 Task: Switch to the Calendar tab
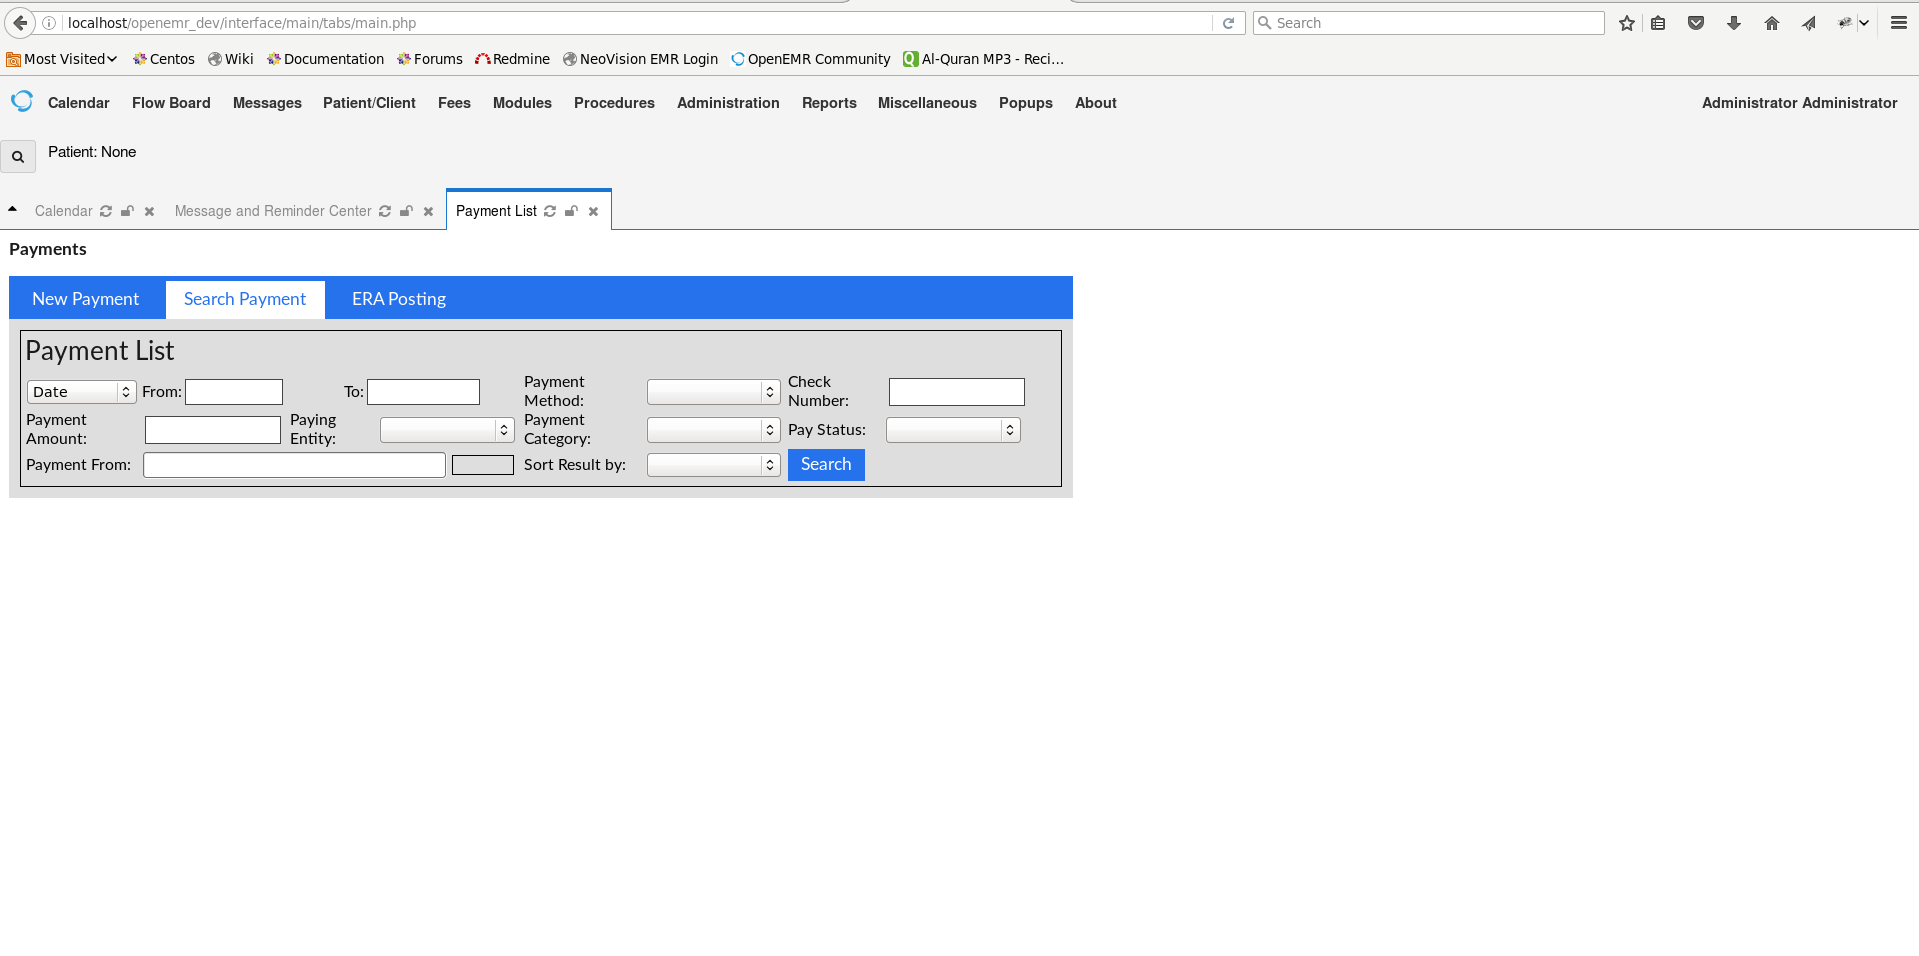[x=63, y=211]
